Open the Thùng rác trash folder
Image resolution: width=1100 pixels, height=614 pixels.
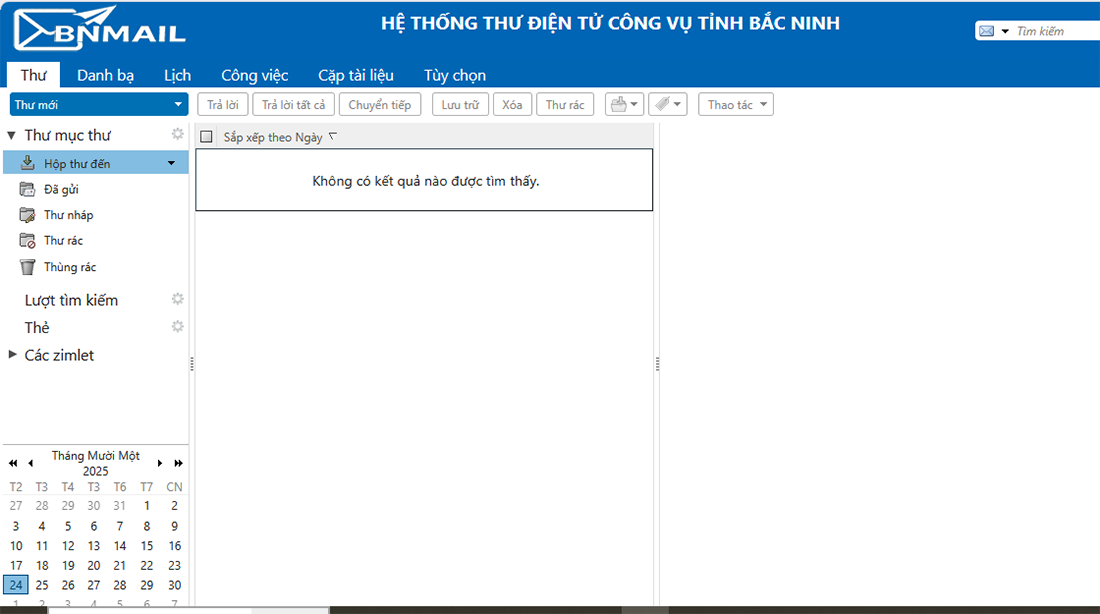(x=69, y=267)
